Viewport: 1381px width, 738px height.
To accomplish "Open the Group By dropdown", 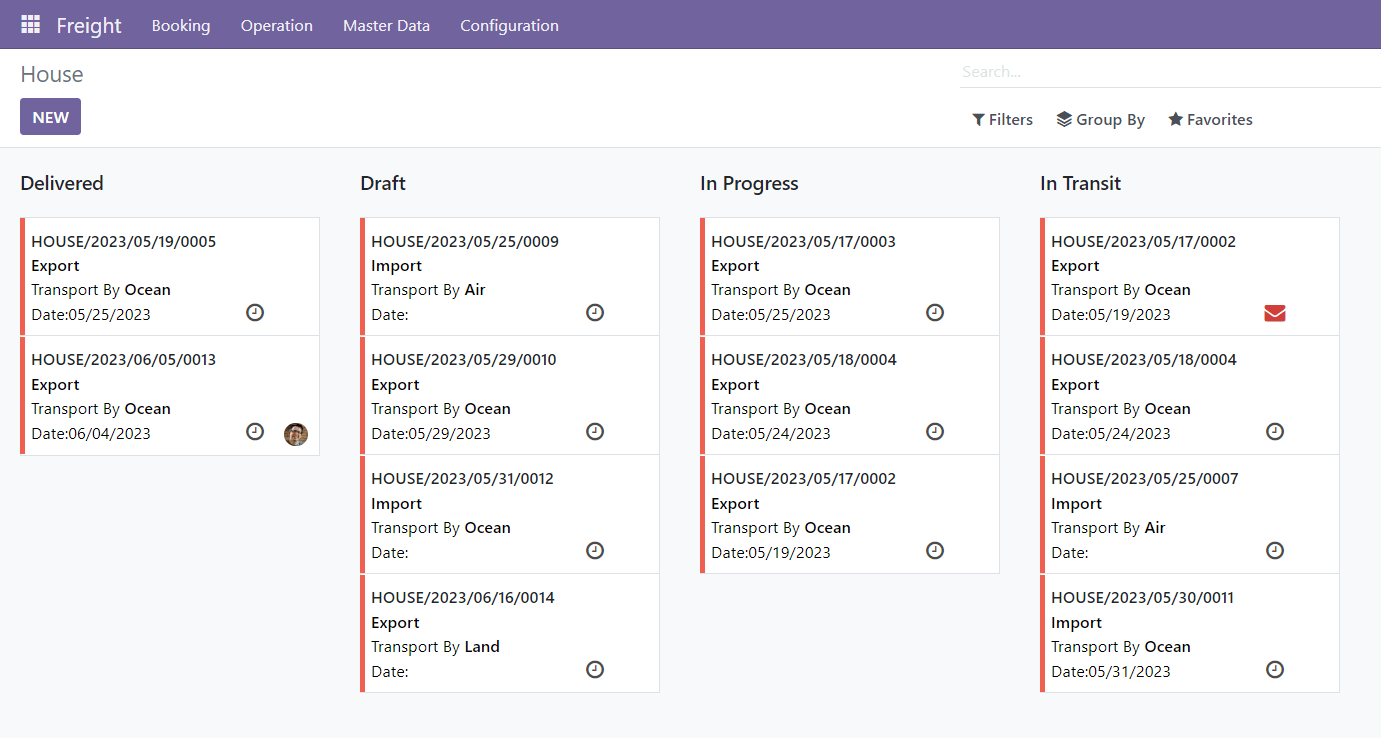I will [1100, 120].
